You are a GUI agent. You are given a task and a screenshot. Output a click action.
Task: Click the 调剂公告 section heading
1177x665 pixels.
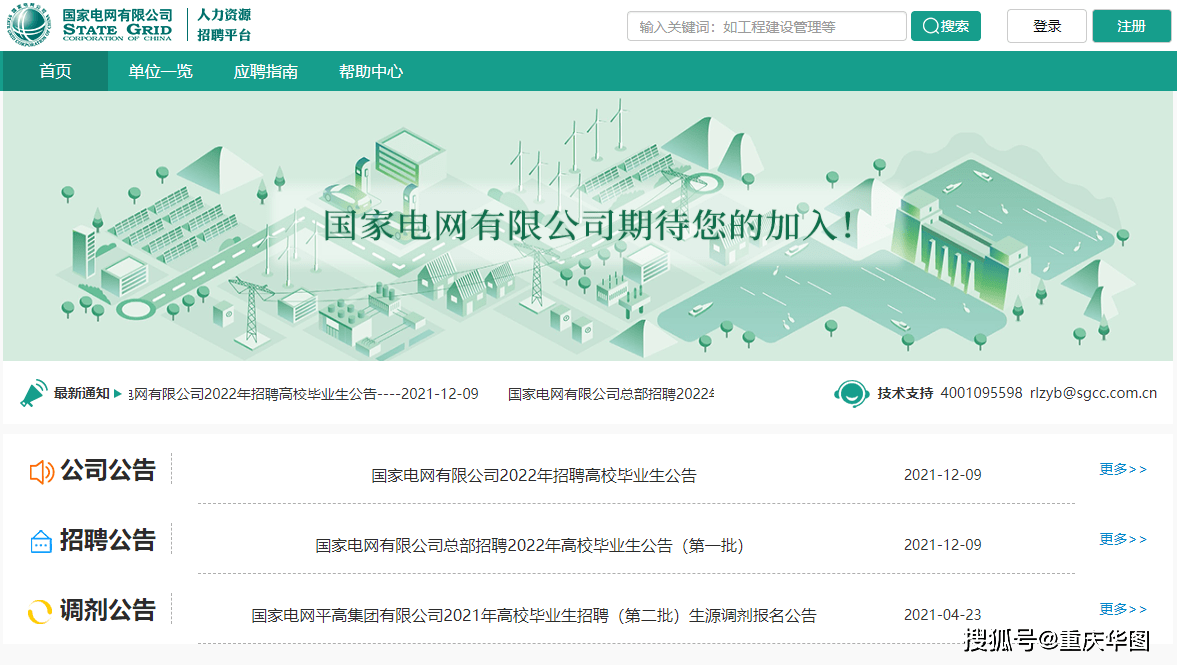108,610
